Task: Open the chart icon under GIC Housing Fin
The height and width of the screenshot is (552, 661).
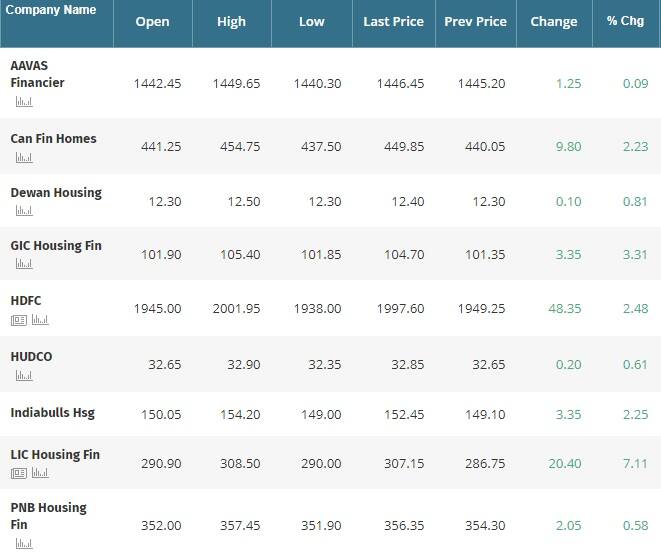Action: pyautogui.click(x=24, y=264)
